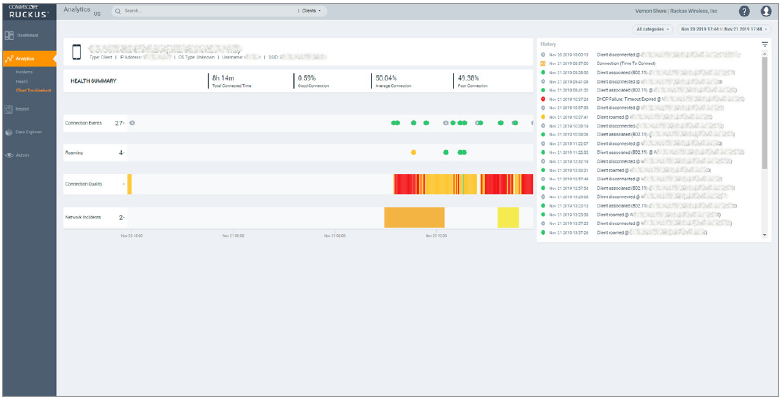The width and height of the screenshot is (782, 401).
Task: Click History scrollbar down arrow
Action: (x=765, y=234)
